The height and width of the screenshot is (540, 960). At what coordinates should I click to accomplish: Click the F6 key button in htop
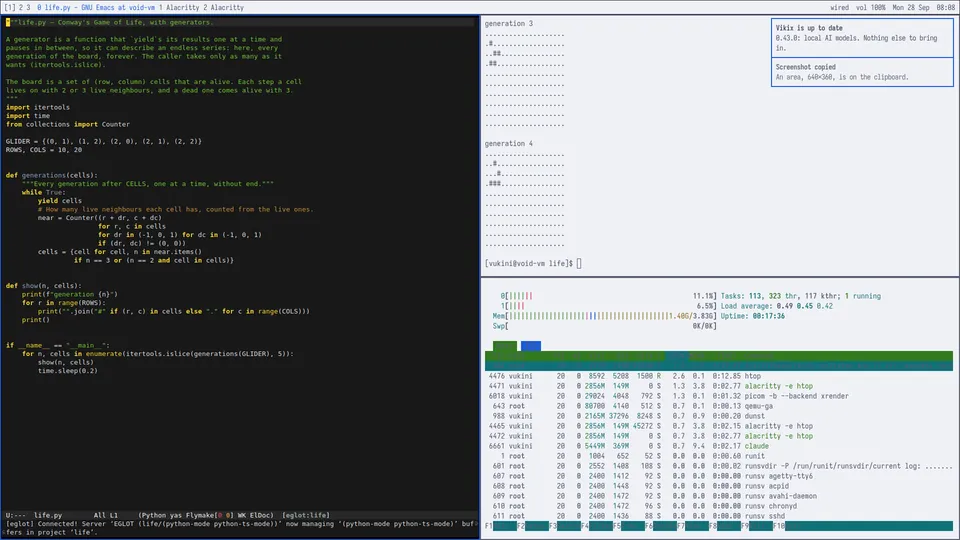coord(661,526)
